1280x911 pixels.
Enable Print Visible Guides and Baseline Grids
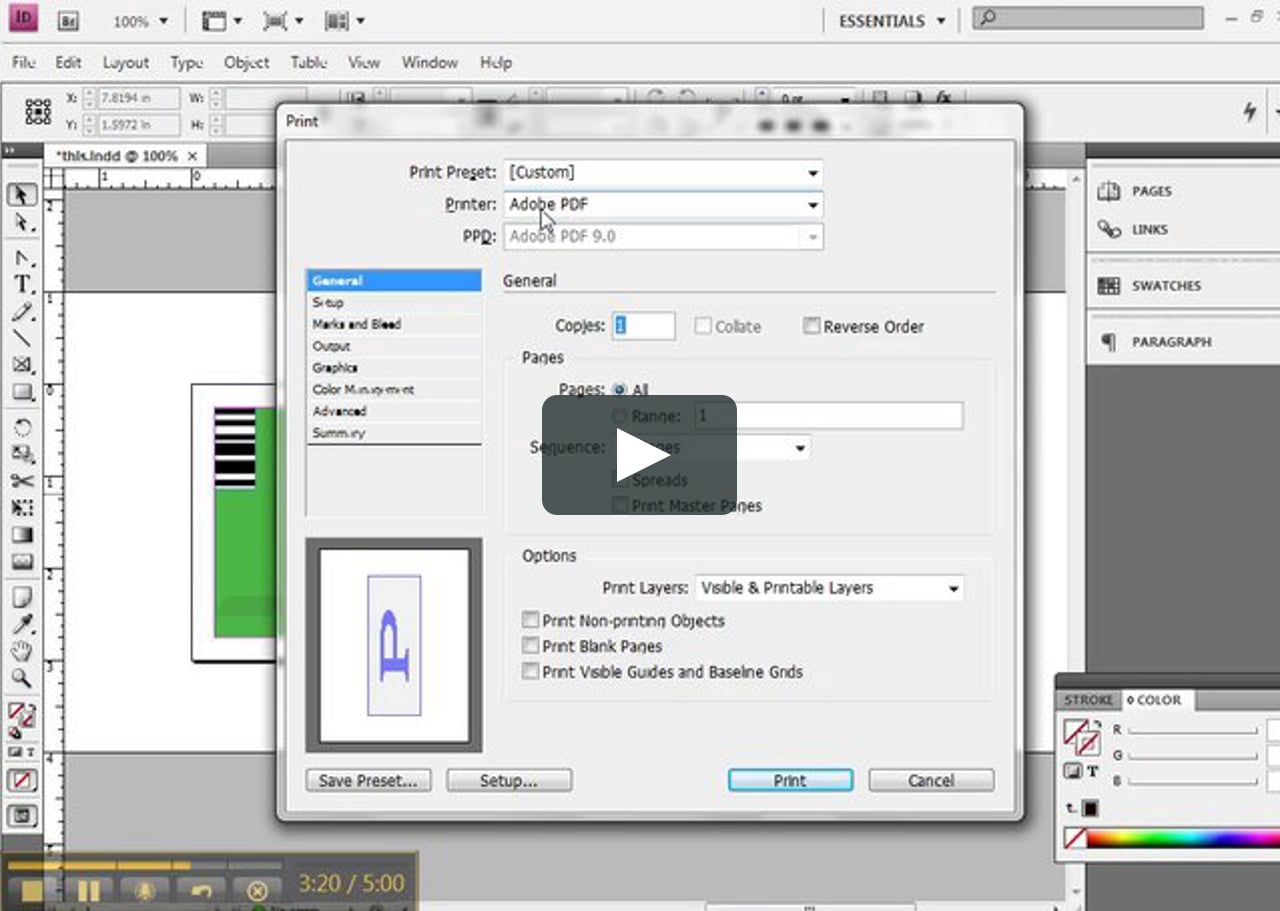pyautogui.click(x=531, y=672)
